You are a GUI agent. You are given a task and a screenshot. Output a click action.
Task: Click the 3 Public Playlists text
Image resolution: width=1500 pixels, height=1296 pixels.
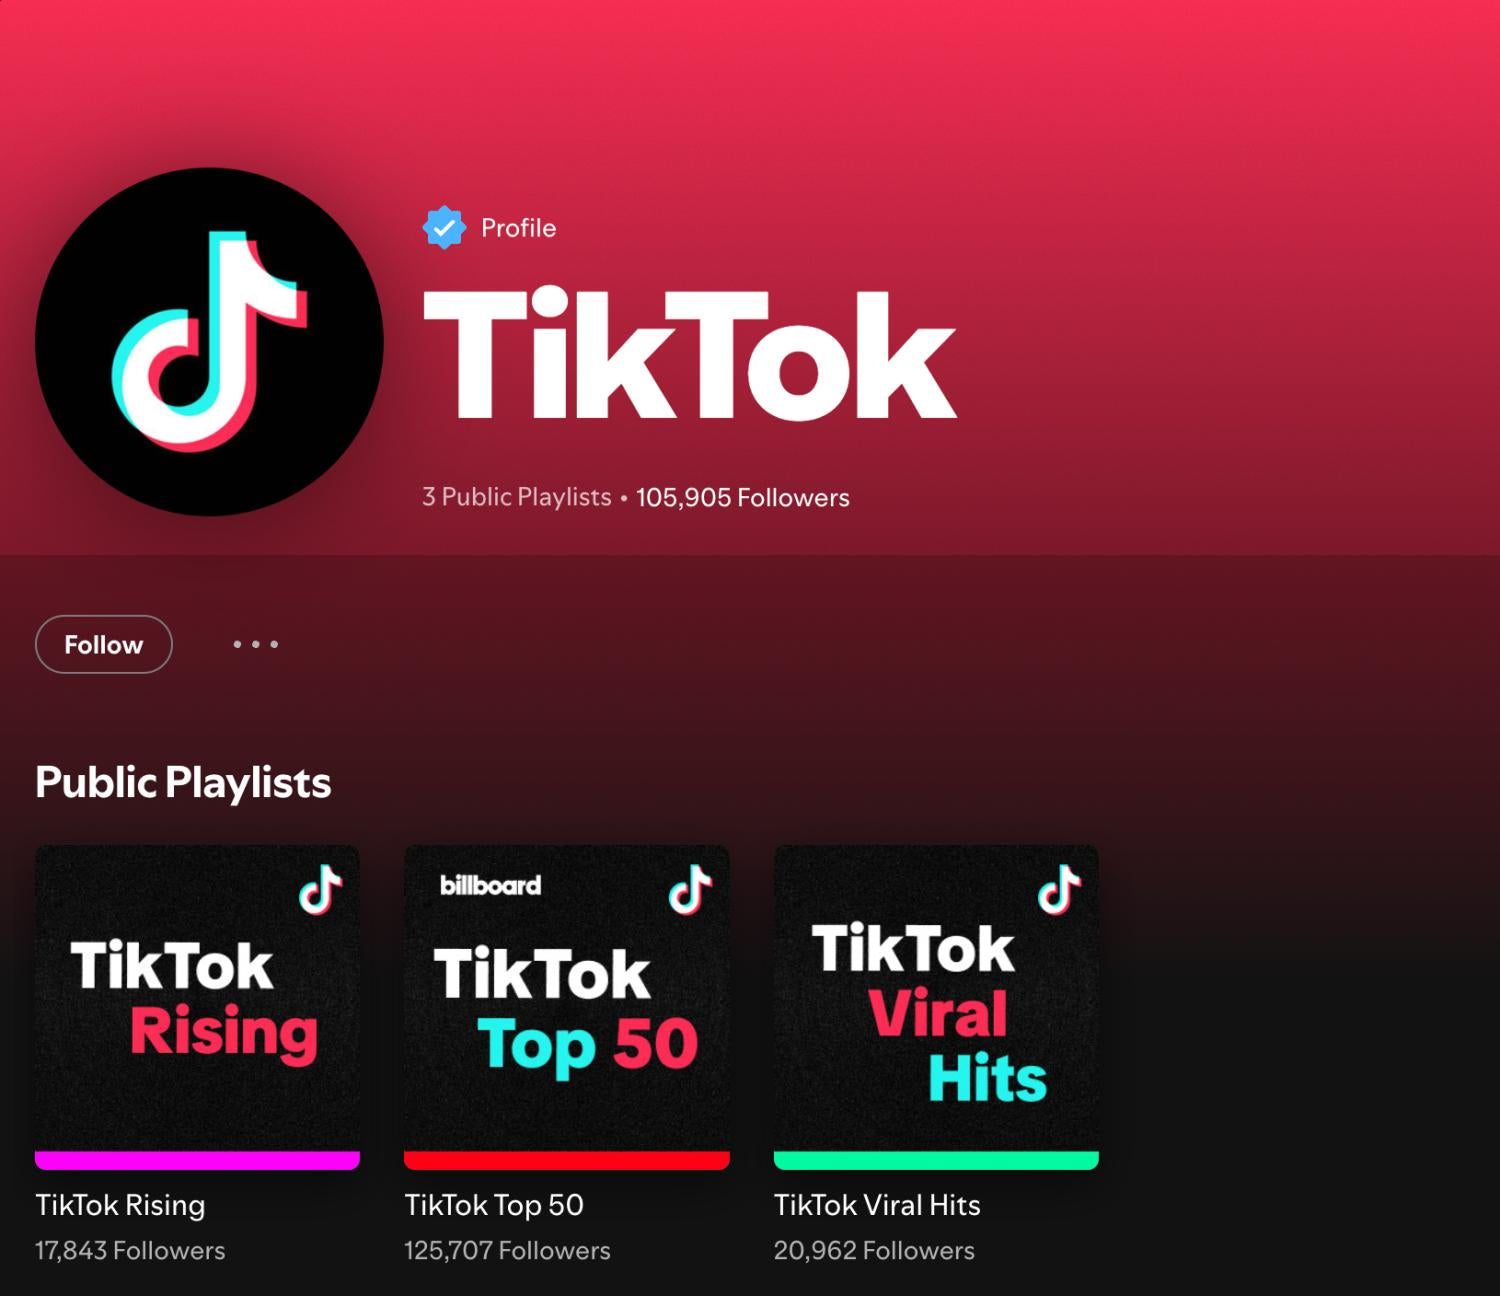(516, 497)
